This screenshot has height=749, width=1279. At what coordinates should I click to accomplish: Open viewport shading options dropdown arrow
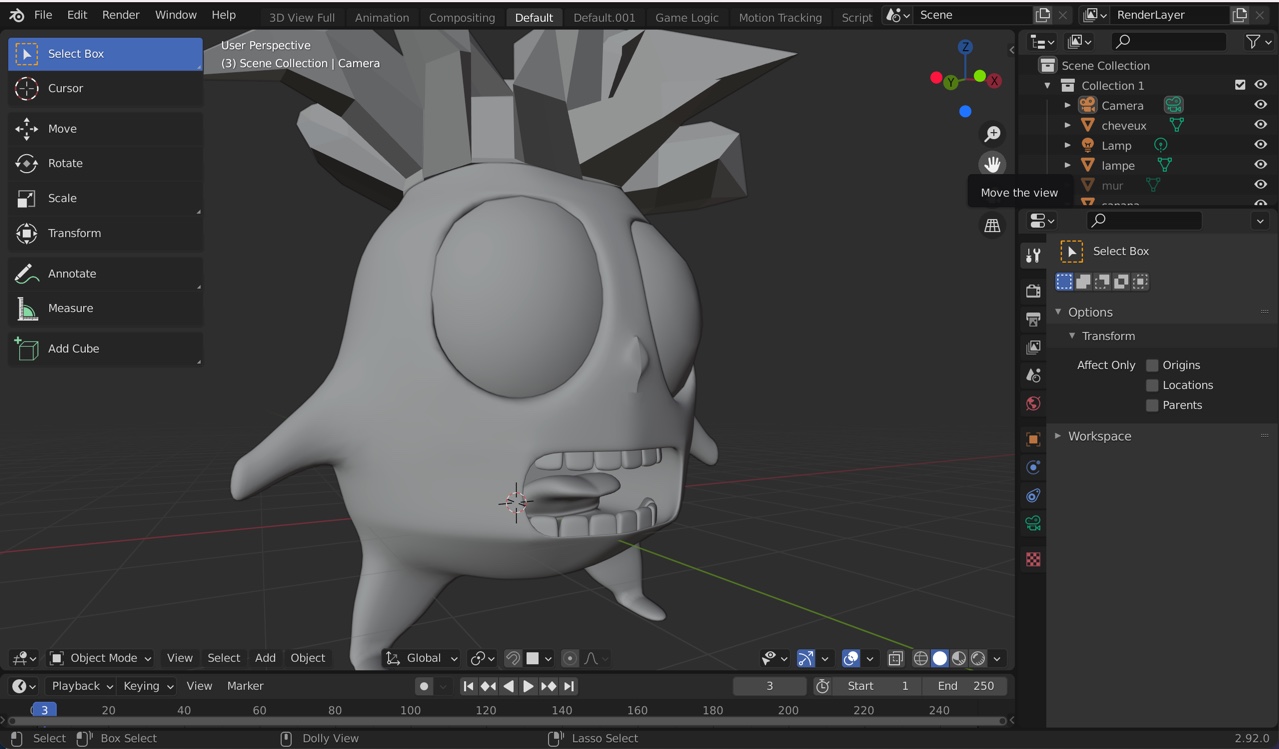pos(997,658)
